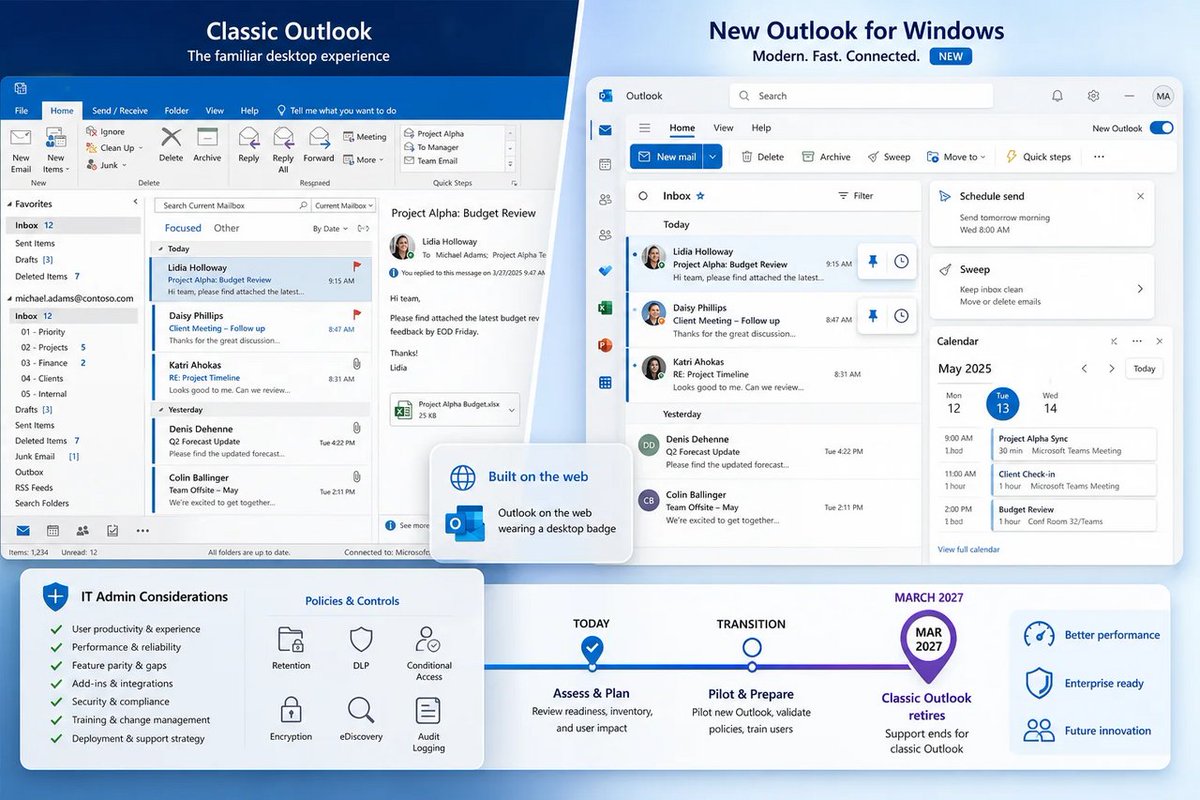The height and width of the screenshot is (800, 1200).
Task: Open the settings gear in New Outlook
Action: tap(1094, 96)
